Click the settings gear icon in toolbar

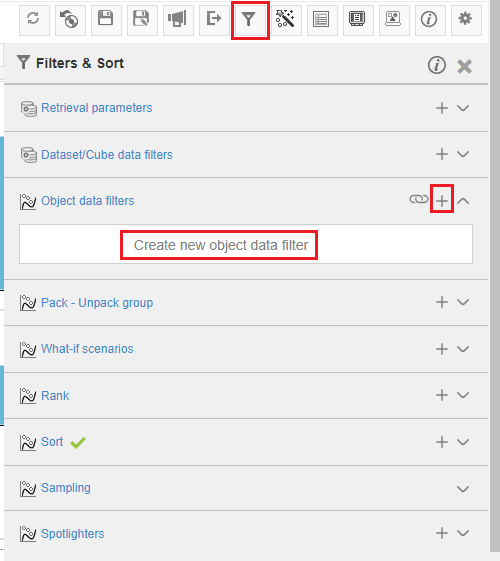[x=466, y=19]
